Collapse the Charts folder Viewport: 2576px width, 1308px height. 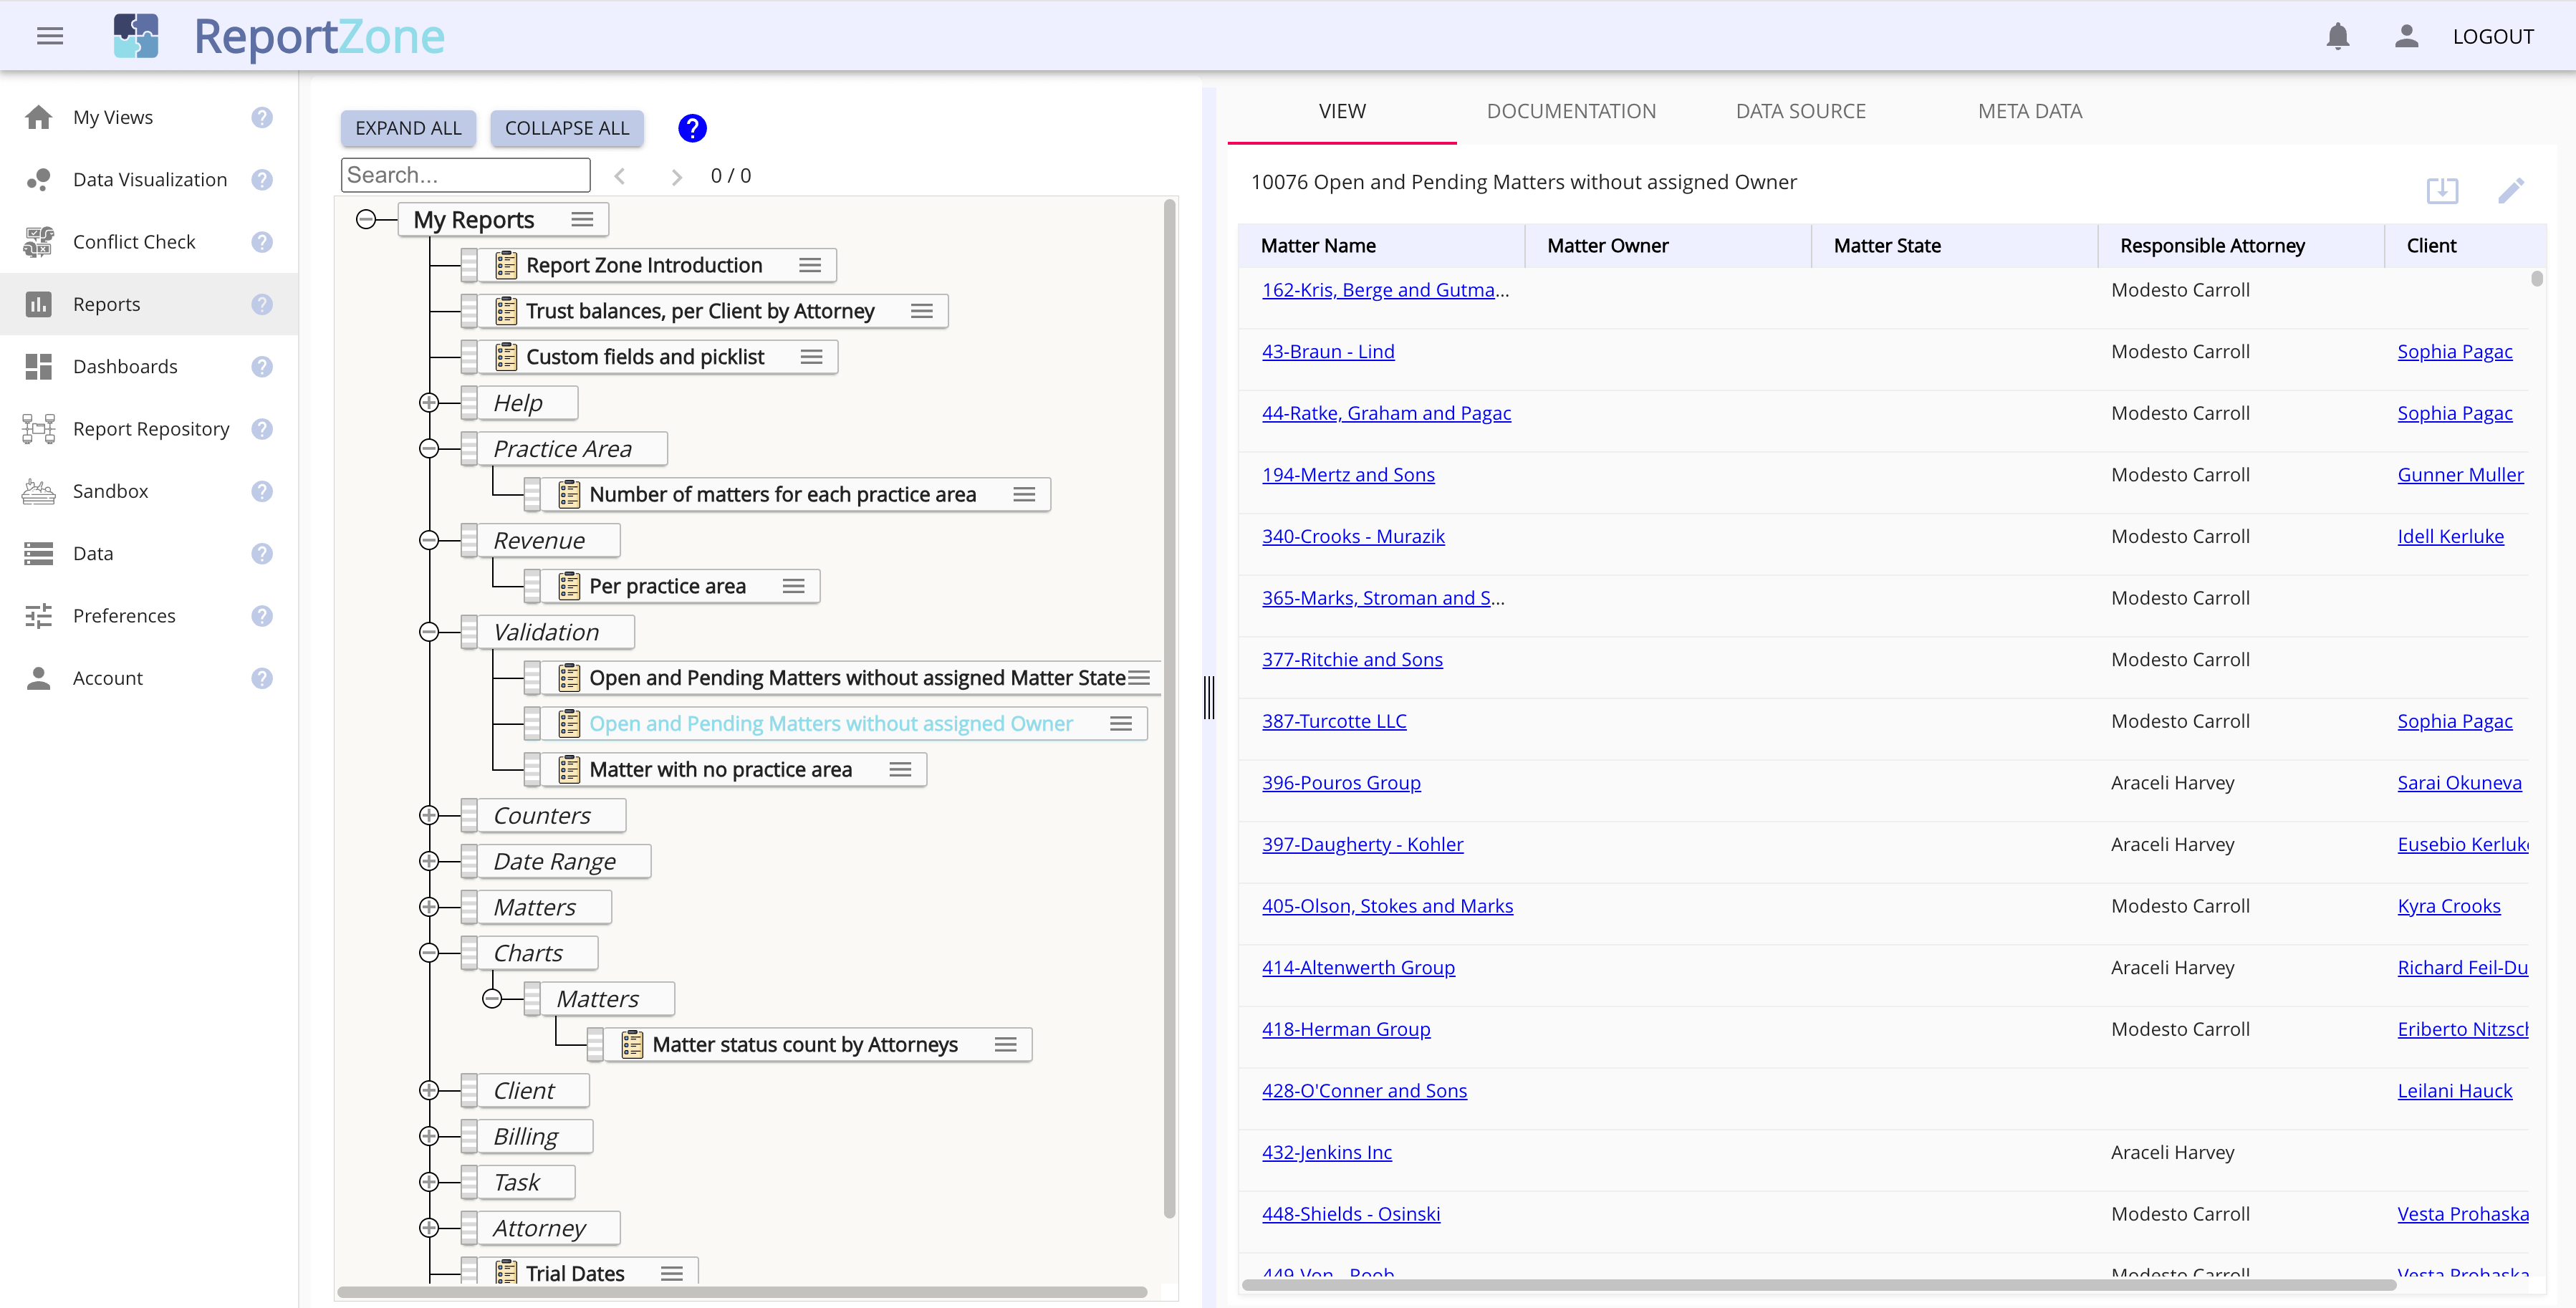point(429,953)
